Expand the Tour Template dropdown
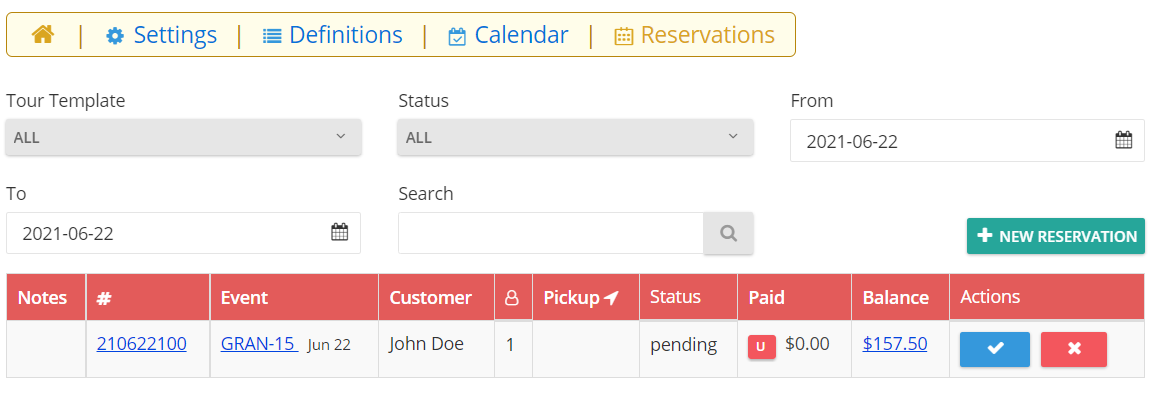This screenshot has width=1150, height=402. pyautogui.click(x=183, y=137)
